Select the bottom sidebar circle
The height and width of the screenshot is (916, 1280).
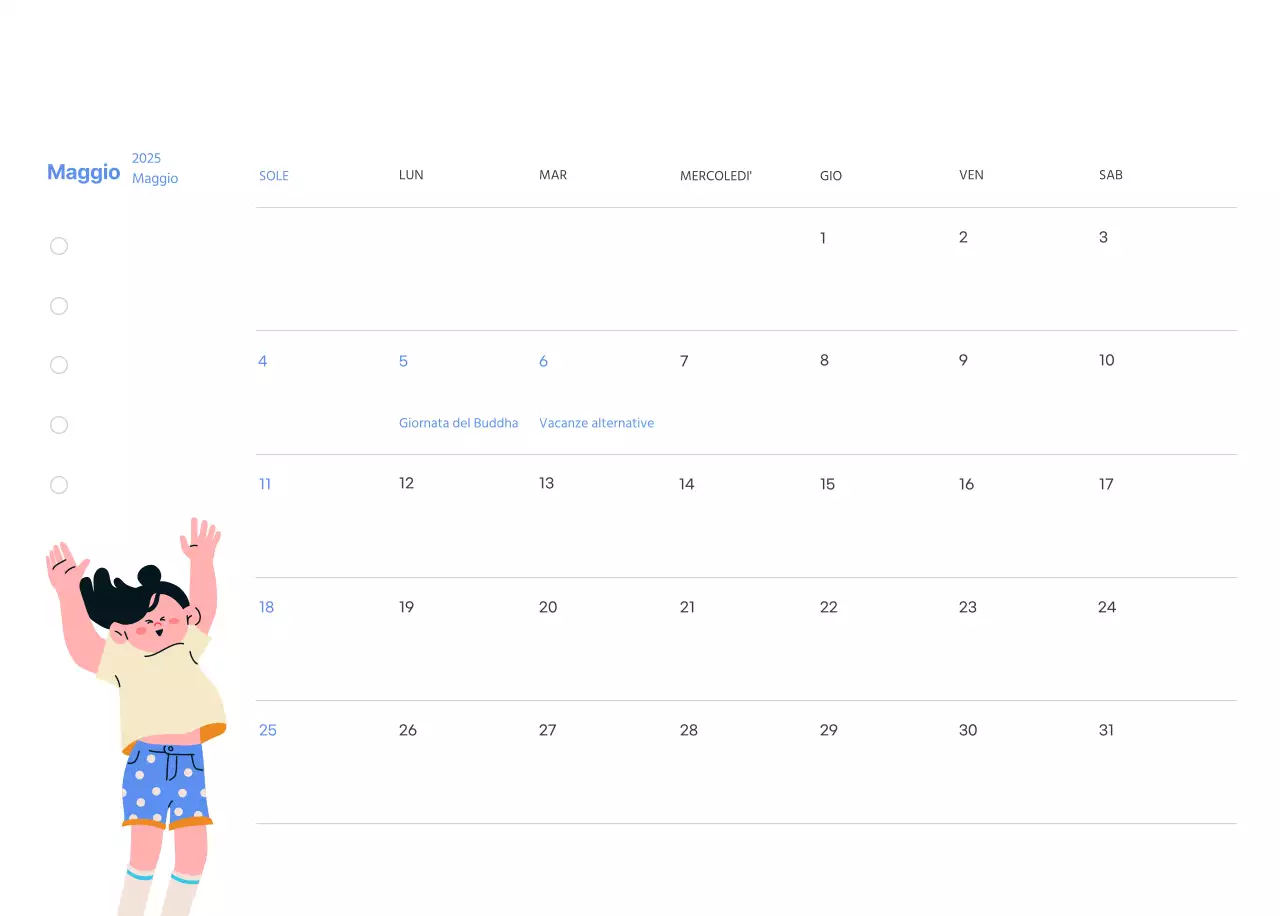pyautogui.click(x=59, y=485)
